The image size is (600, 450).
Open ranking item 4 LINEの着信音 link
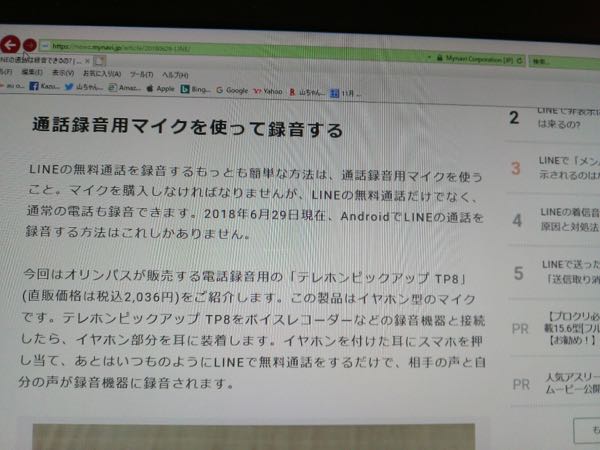click(x=570, y=219)
